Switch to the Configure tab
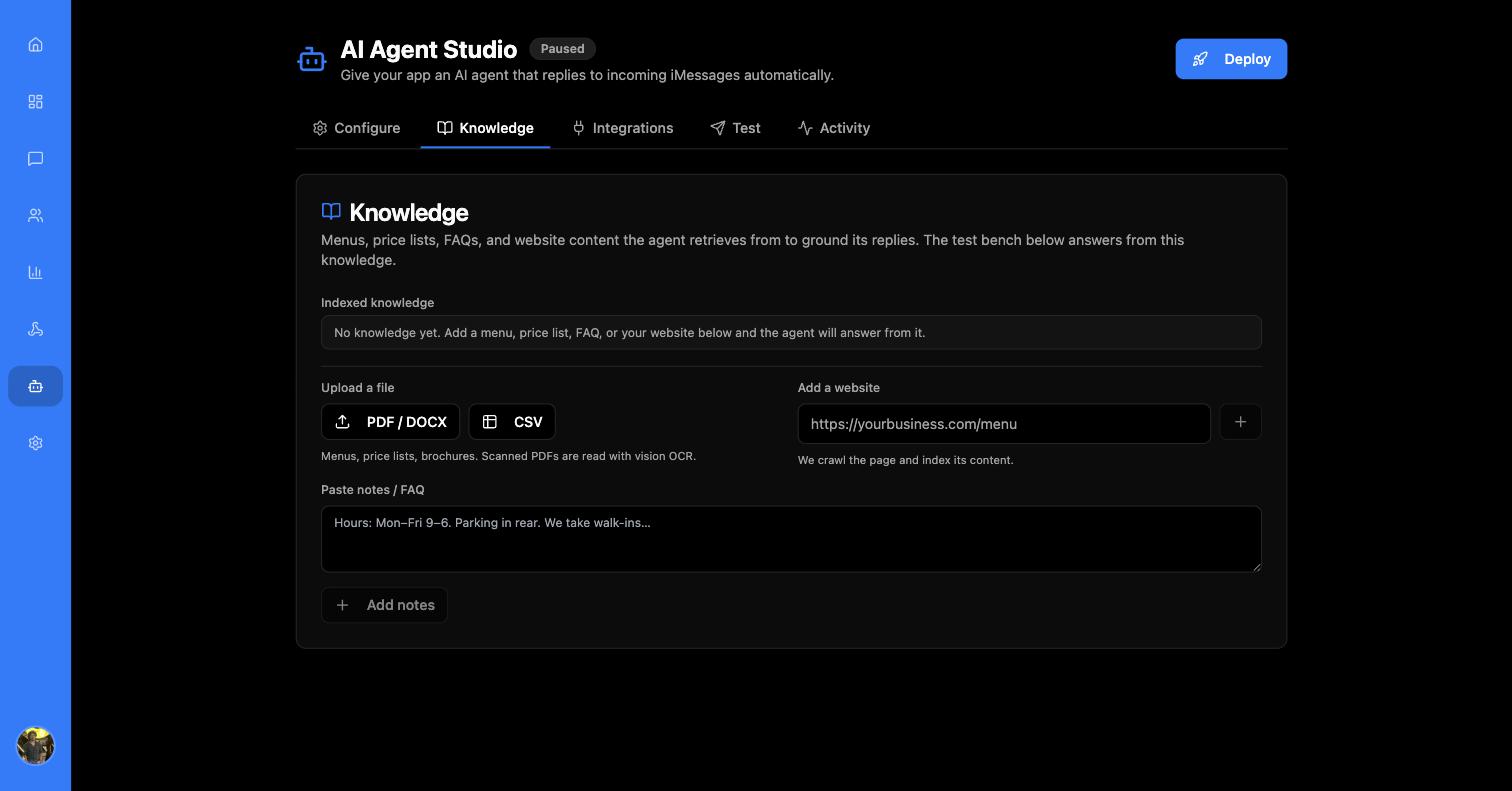This screenshot has height=791, width=1512. pyautogui.click(x=357, y=128)
